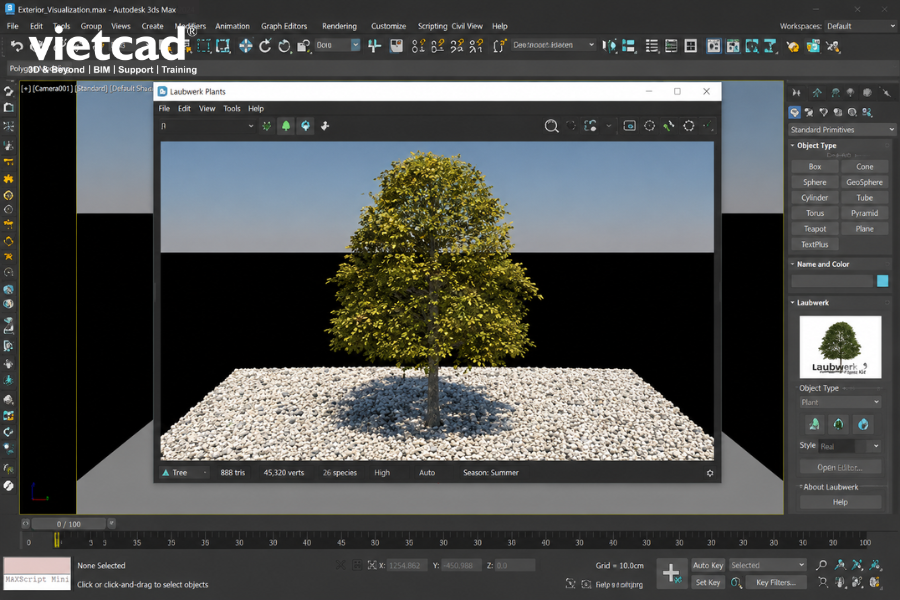The height and width of the screenshot is (600, 900).
Task: Click the 0 / 100 time slider
Action: pos(69,524)
